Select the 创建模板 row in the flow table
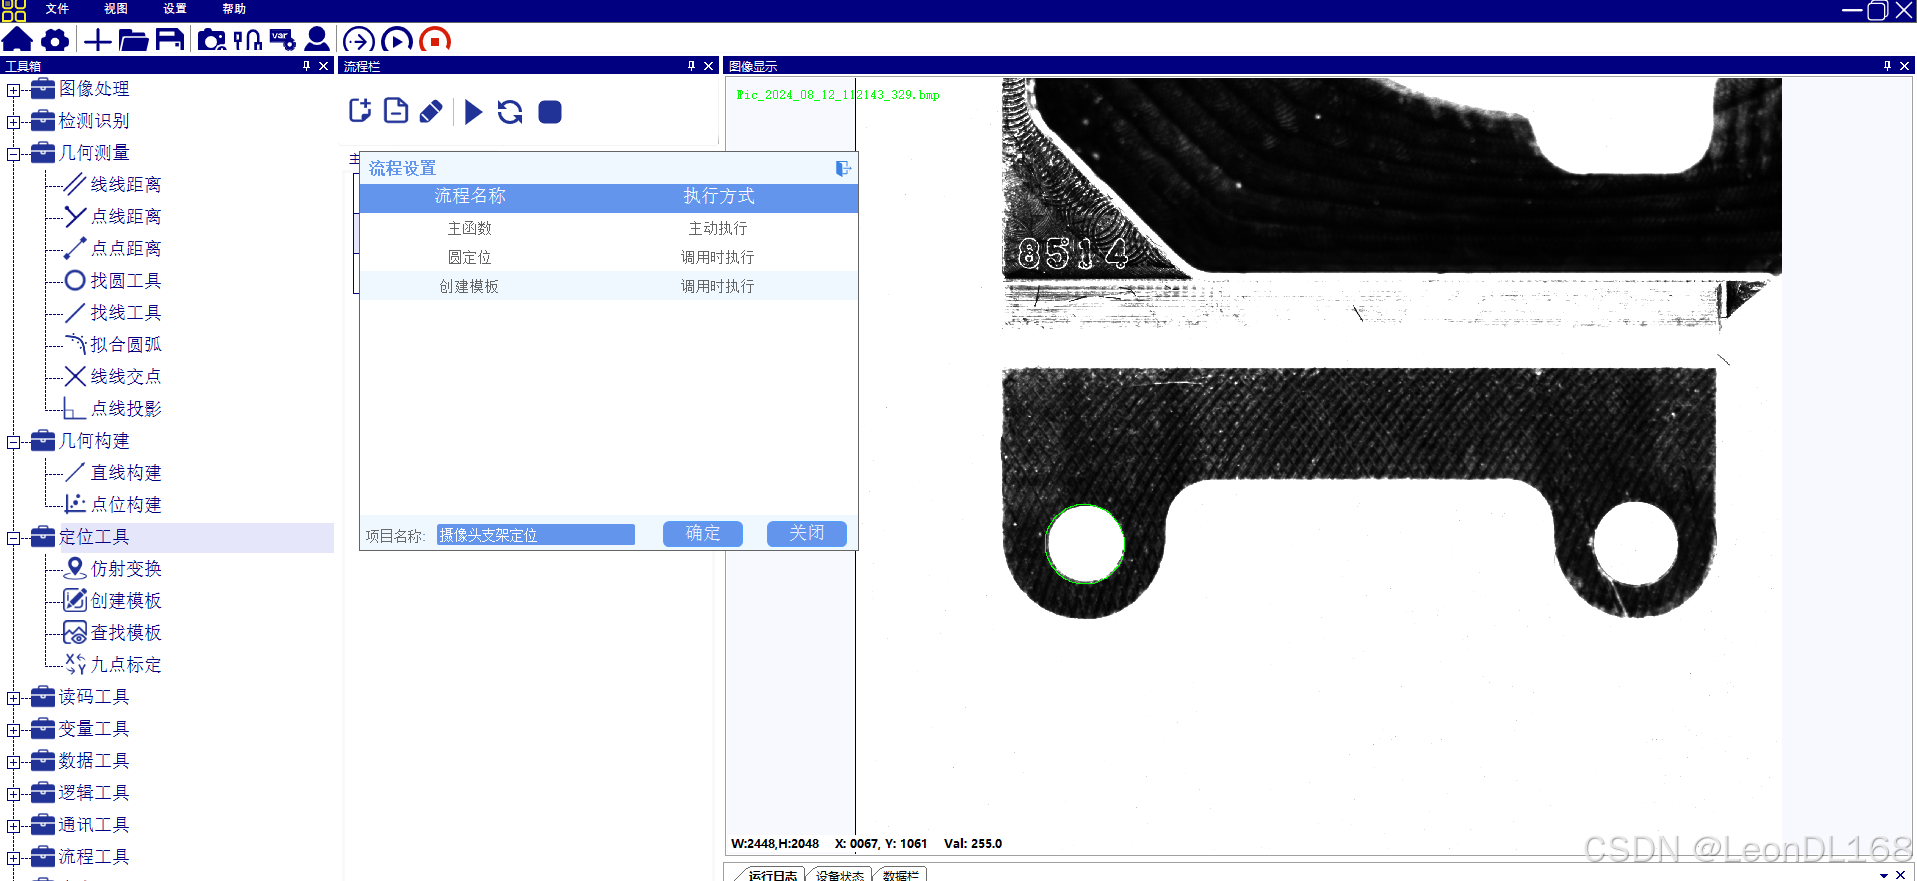 608,286
